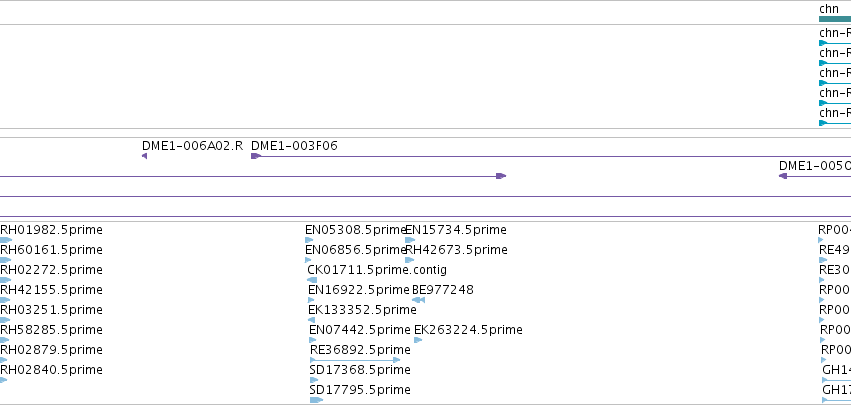Image resolution: width=851 pixels, height=405 pixels.
Task: Click the RH01982.5prime arrow glyph
Action: (6, 240)
